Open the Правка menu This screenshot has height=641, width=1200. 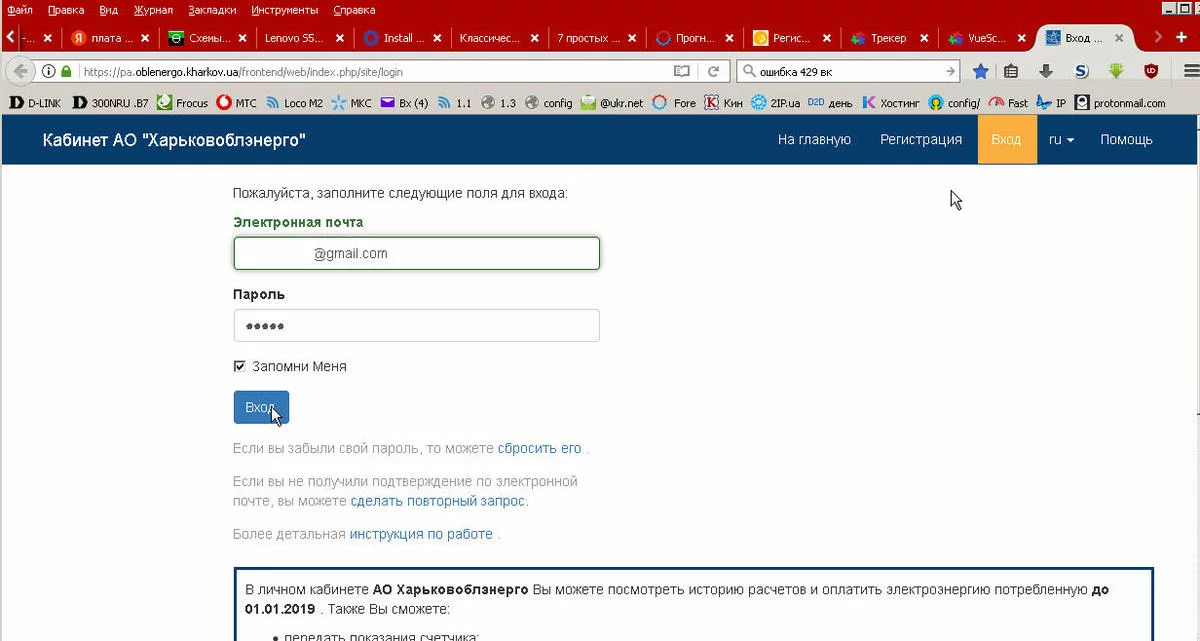coord(66,10)
